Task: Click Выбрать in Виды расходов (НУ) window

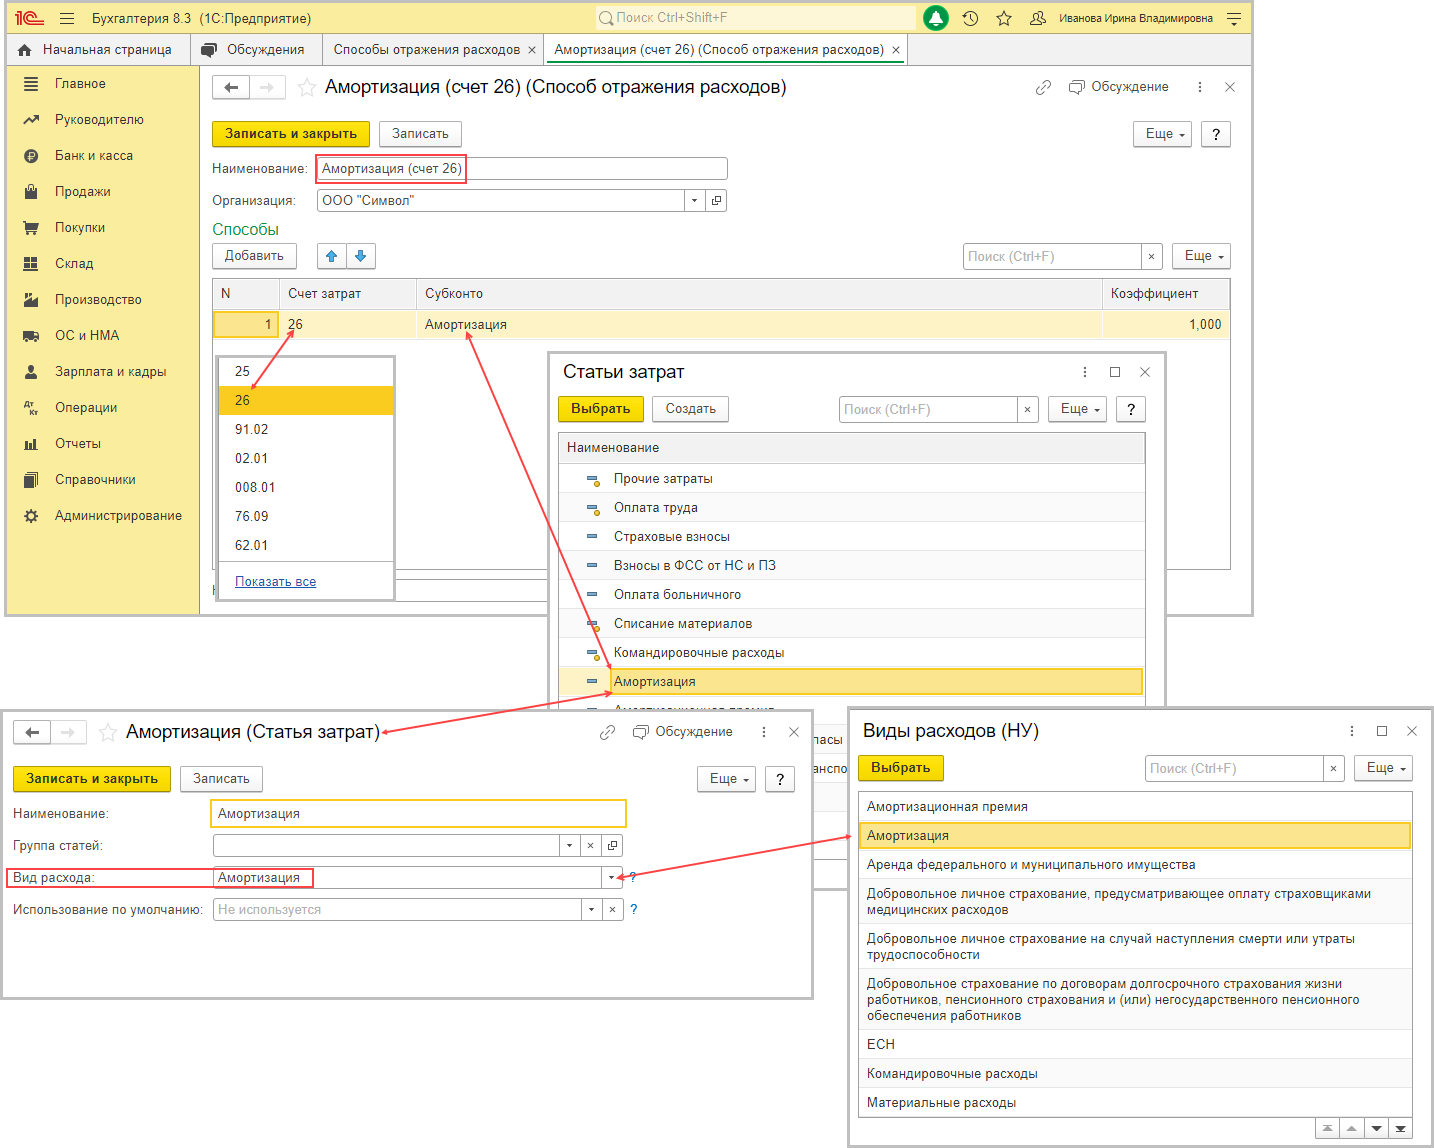Action: pyautogui.click(x=900, y=768)
